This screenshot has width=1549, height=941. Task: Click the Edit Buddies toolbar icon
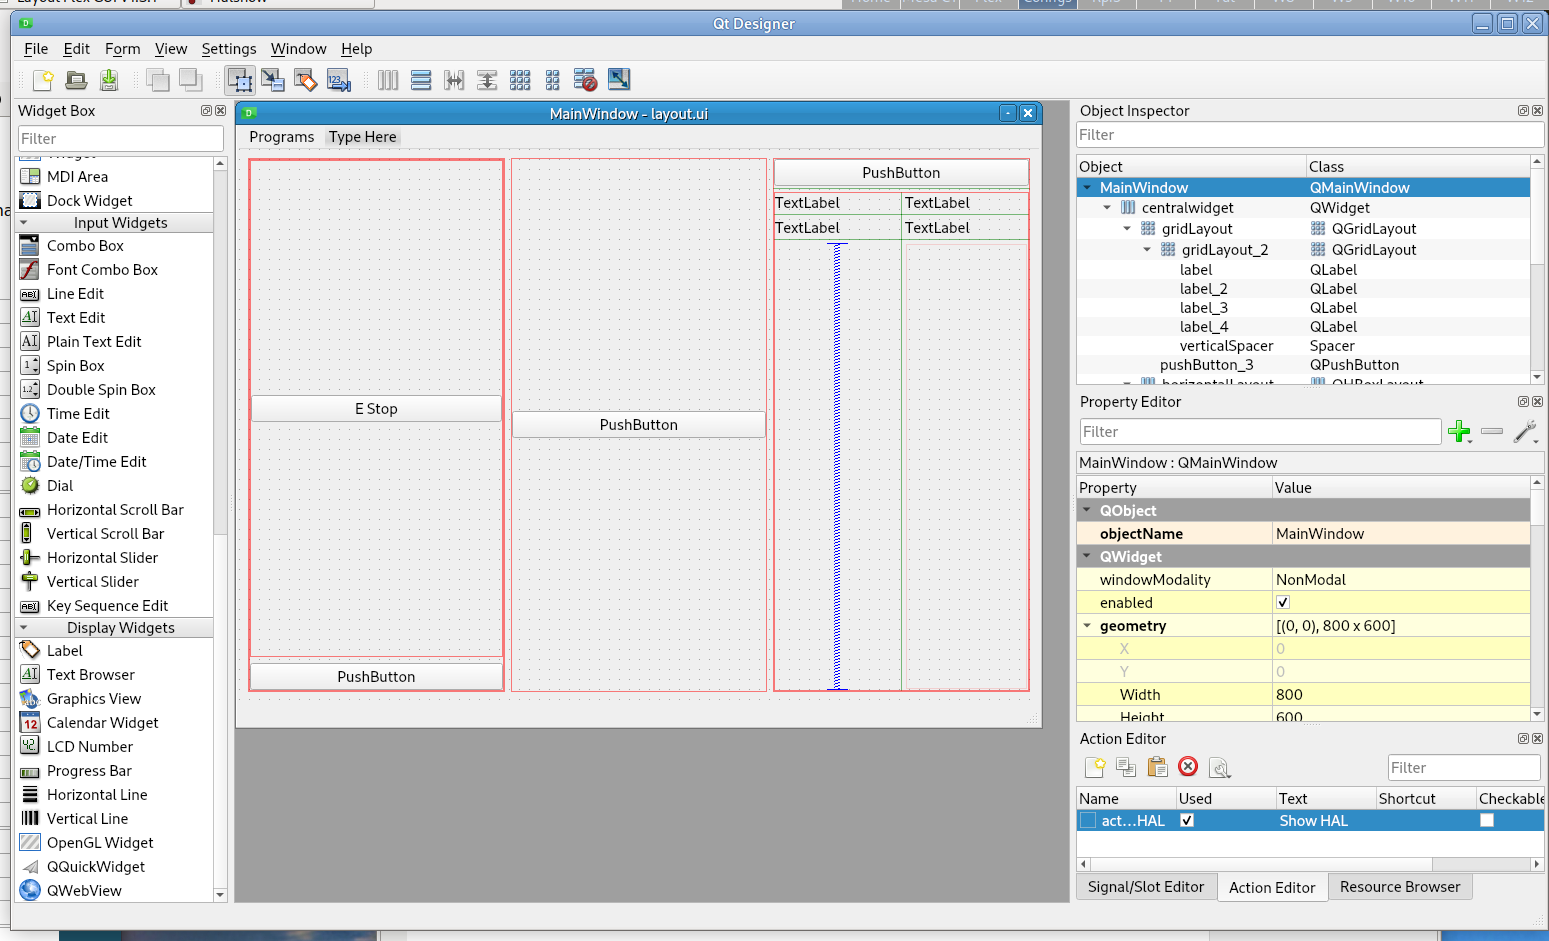coord(306,80)
